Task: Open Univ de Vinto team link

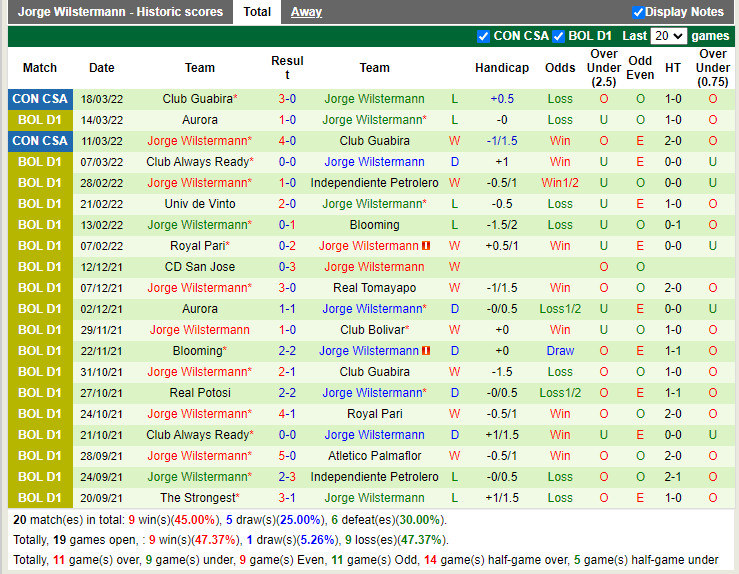Action: point(200,204)
